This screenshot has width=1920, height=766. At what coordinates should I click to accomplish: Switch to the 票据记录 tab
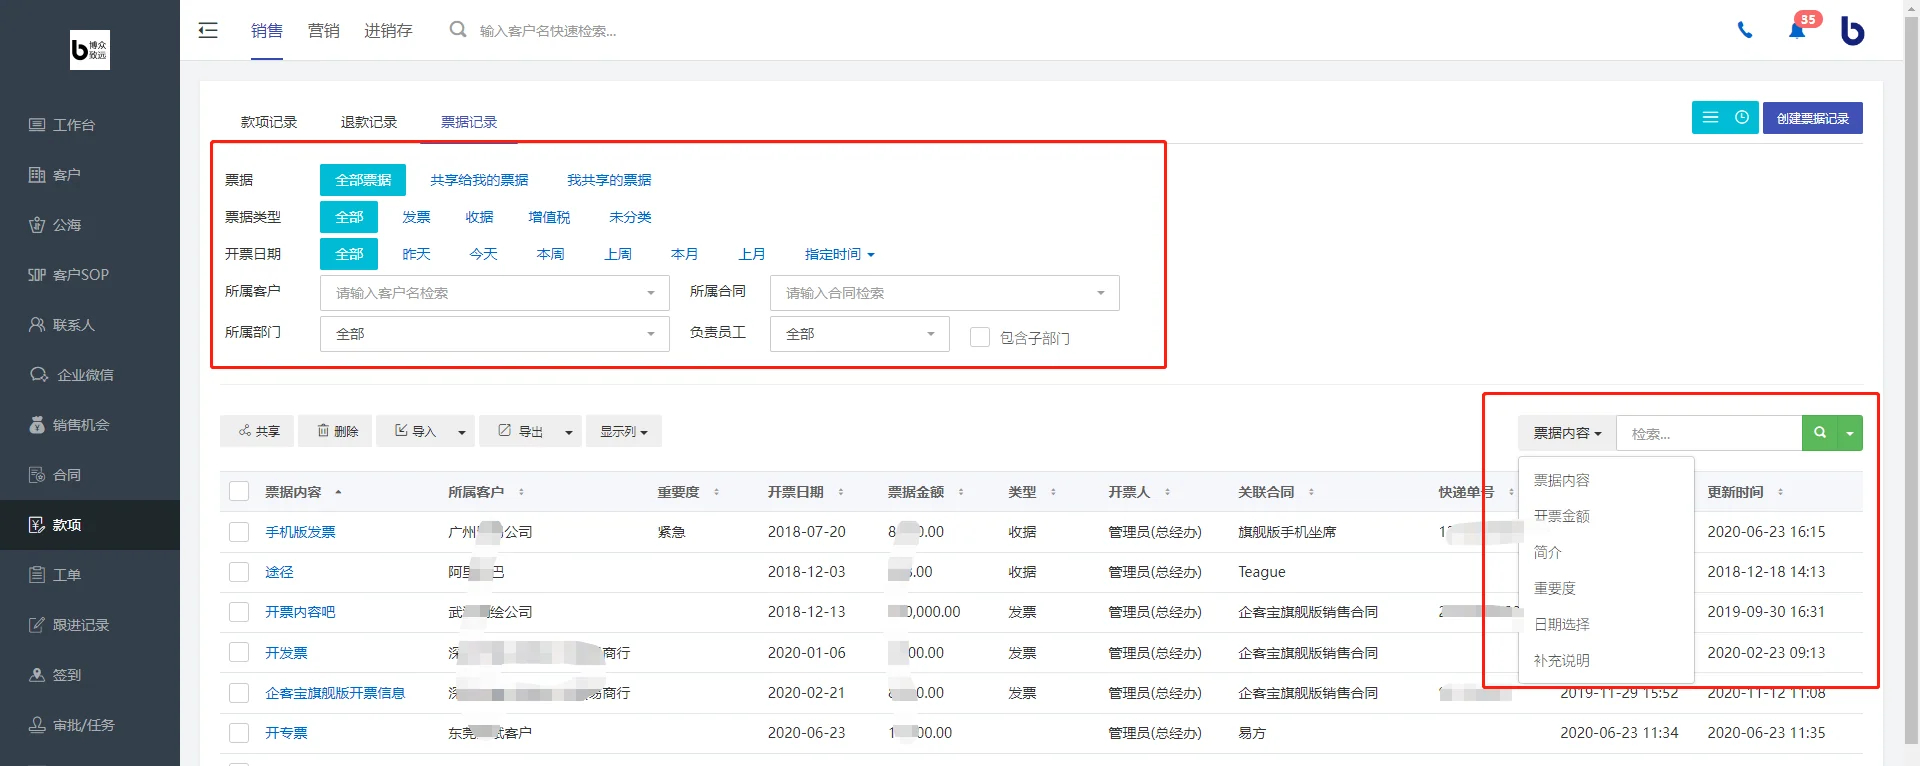coord(469,122)
